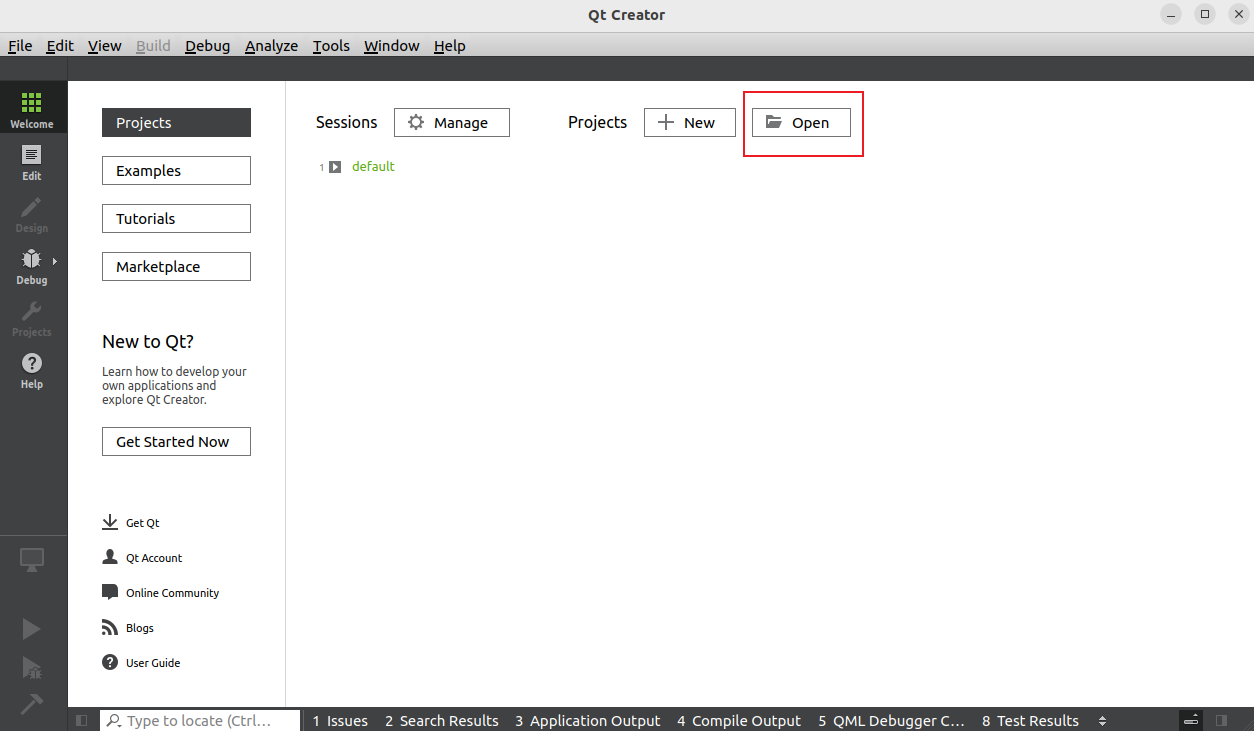Click the kit selector monitor icon
Screen dimensions: 1254x731
(x=32, y=560)
